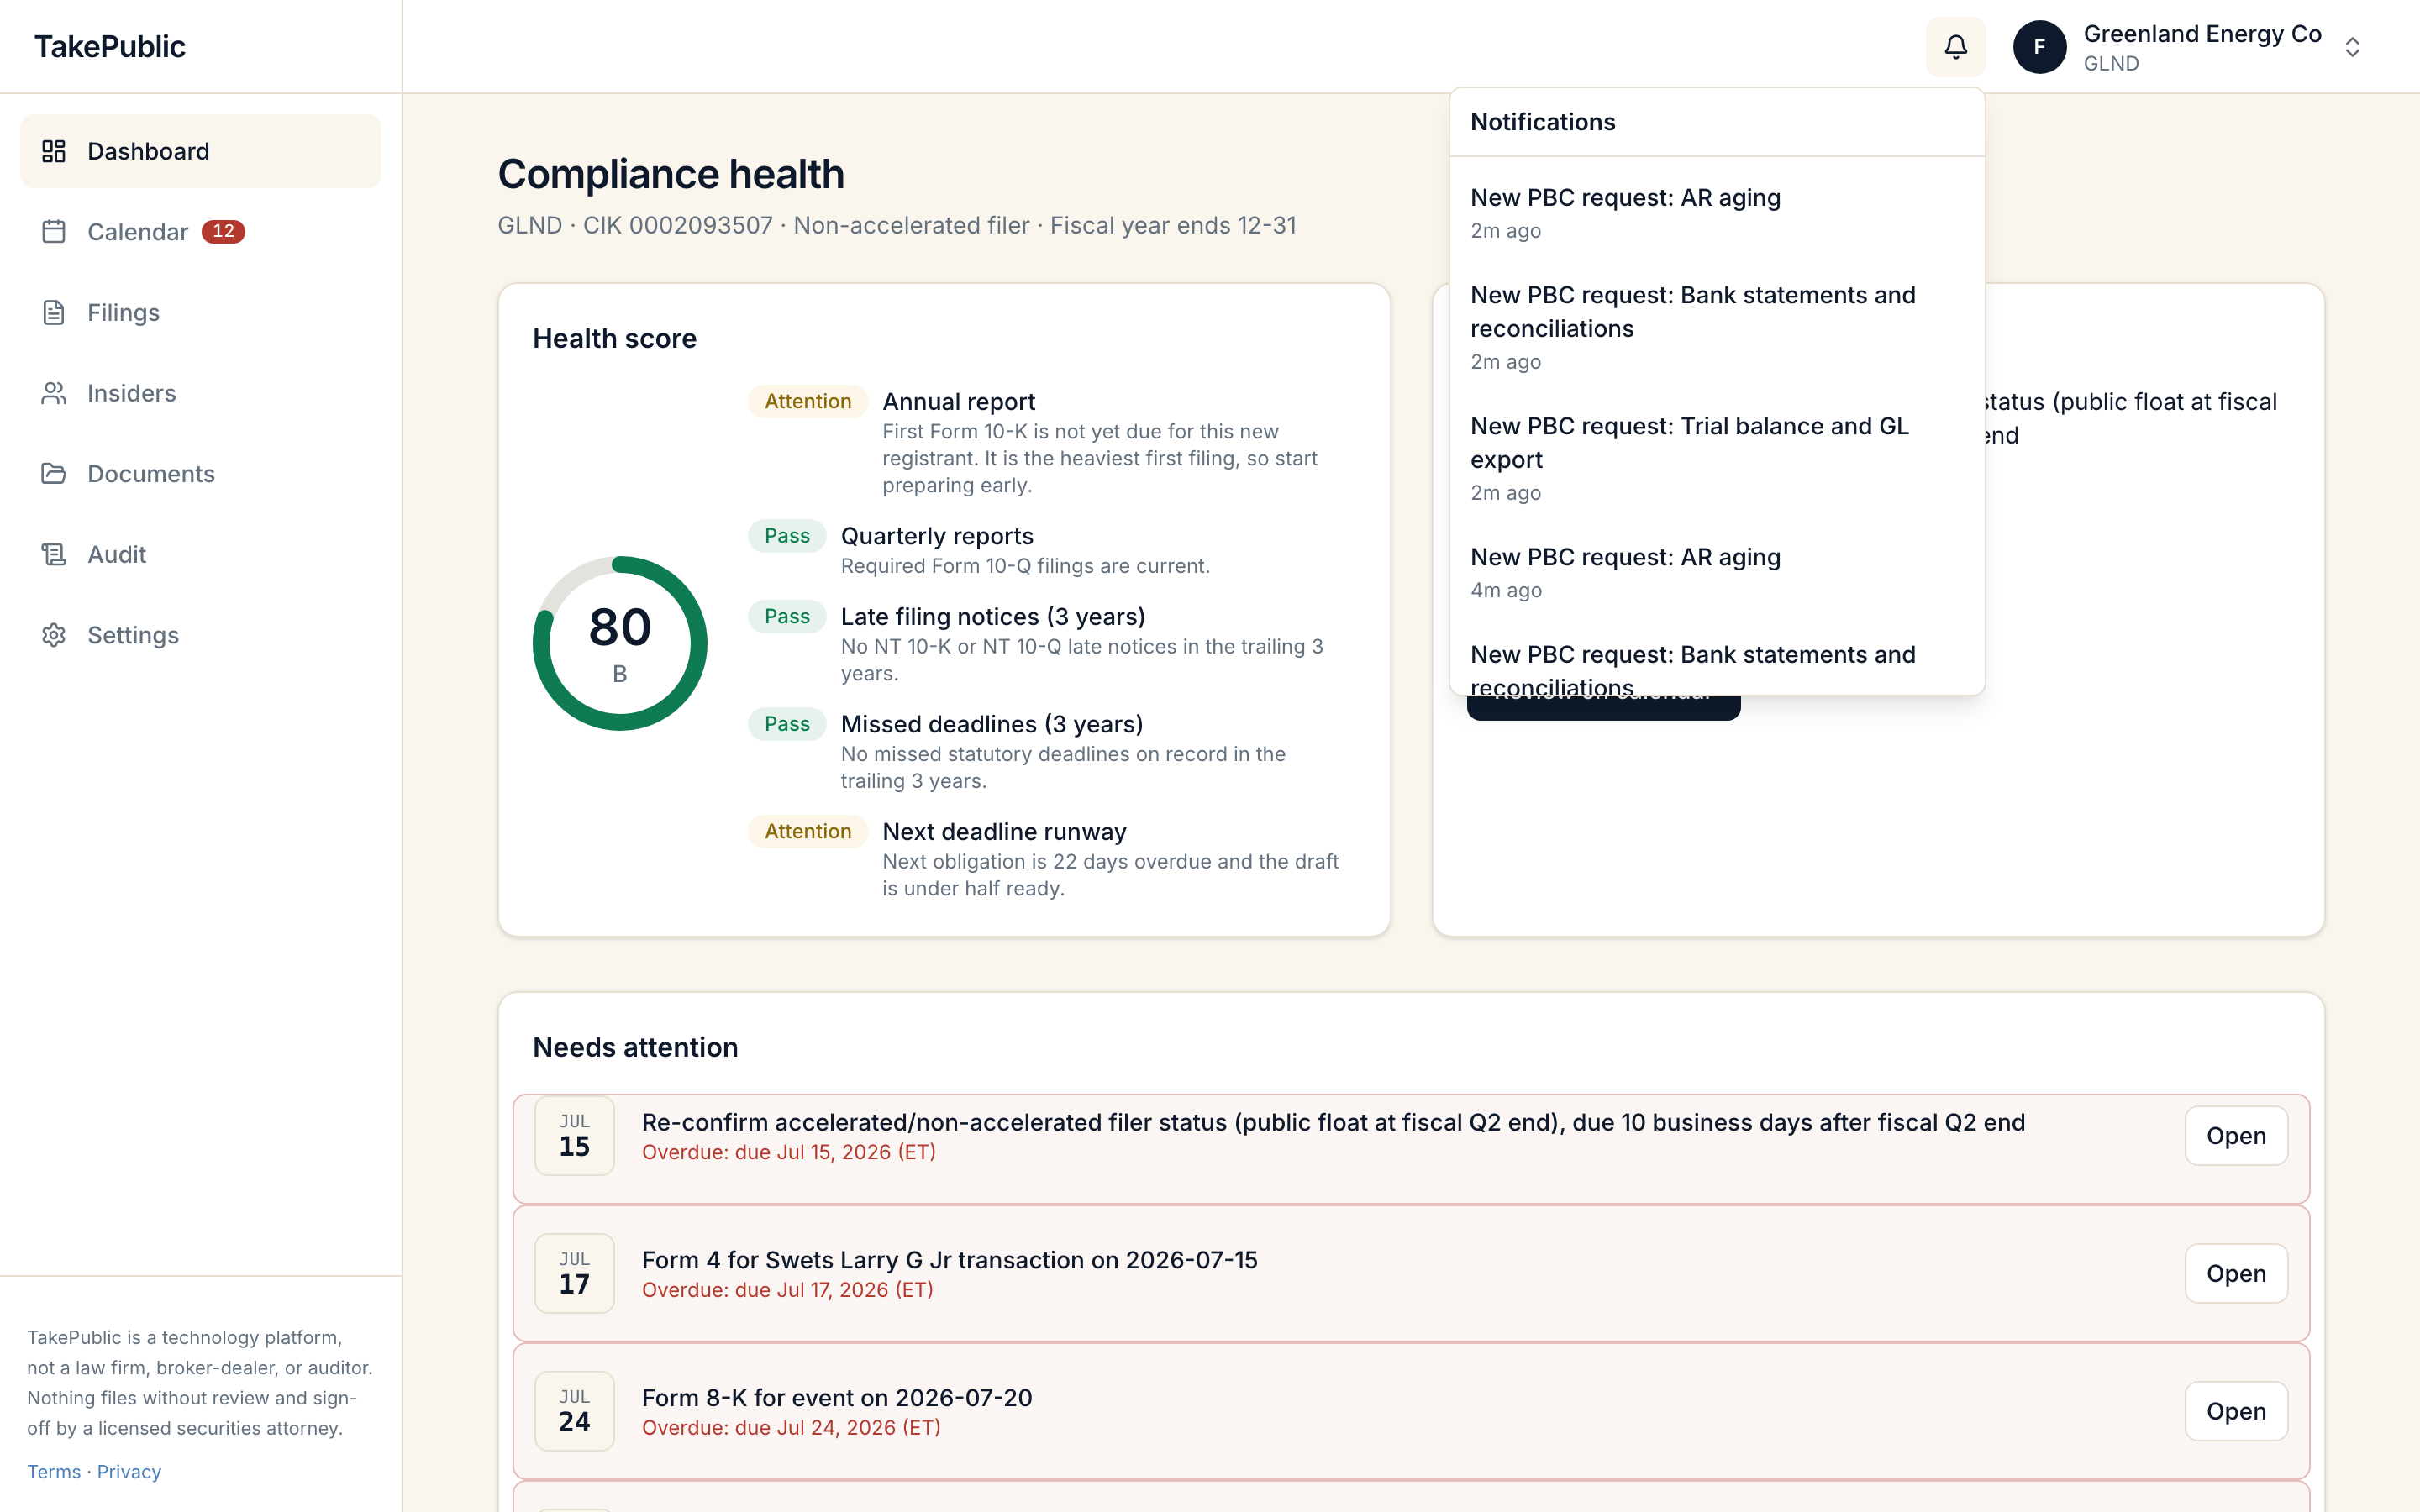Image resolution: width=2420 pixels, height=1512 pixels.
Task: Click the Privacy link
Action: click(129, 1471)
